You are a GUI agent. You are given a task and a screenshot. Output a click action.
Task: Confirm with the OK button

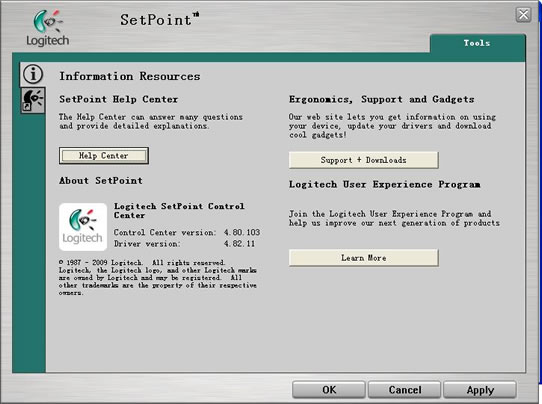[329, 390]
